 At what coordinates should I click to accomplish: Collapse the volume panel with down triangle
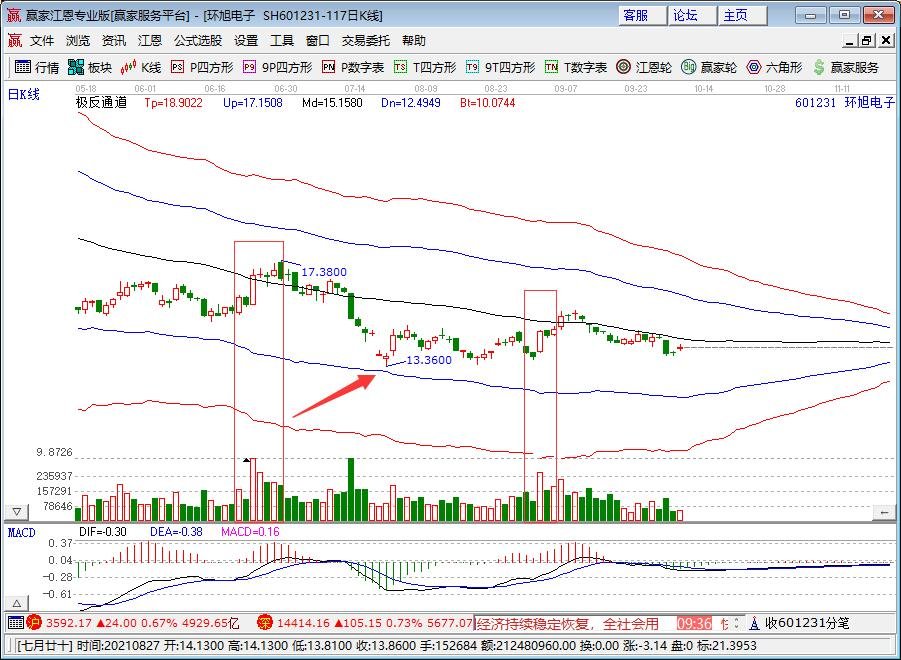[14, 511]
